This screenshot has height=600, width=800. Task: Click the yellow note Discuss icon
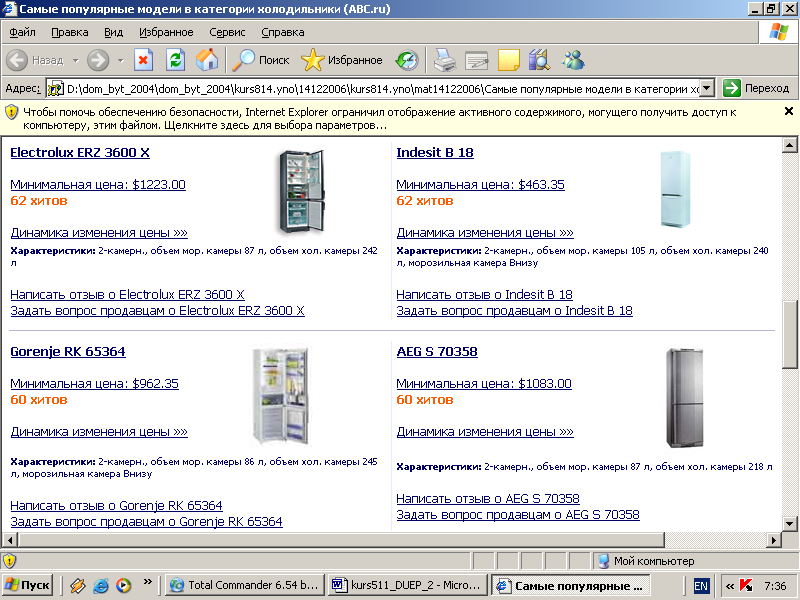[508, 60]
